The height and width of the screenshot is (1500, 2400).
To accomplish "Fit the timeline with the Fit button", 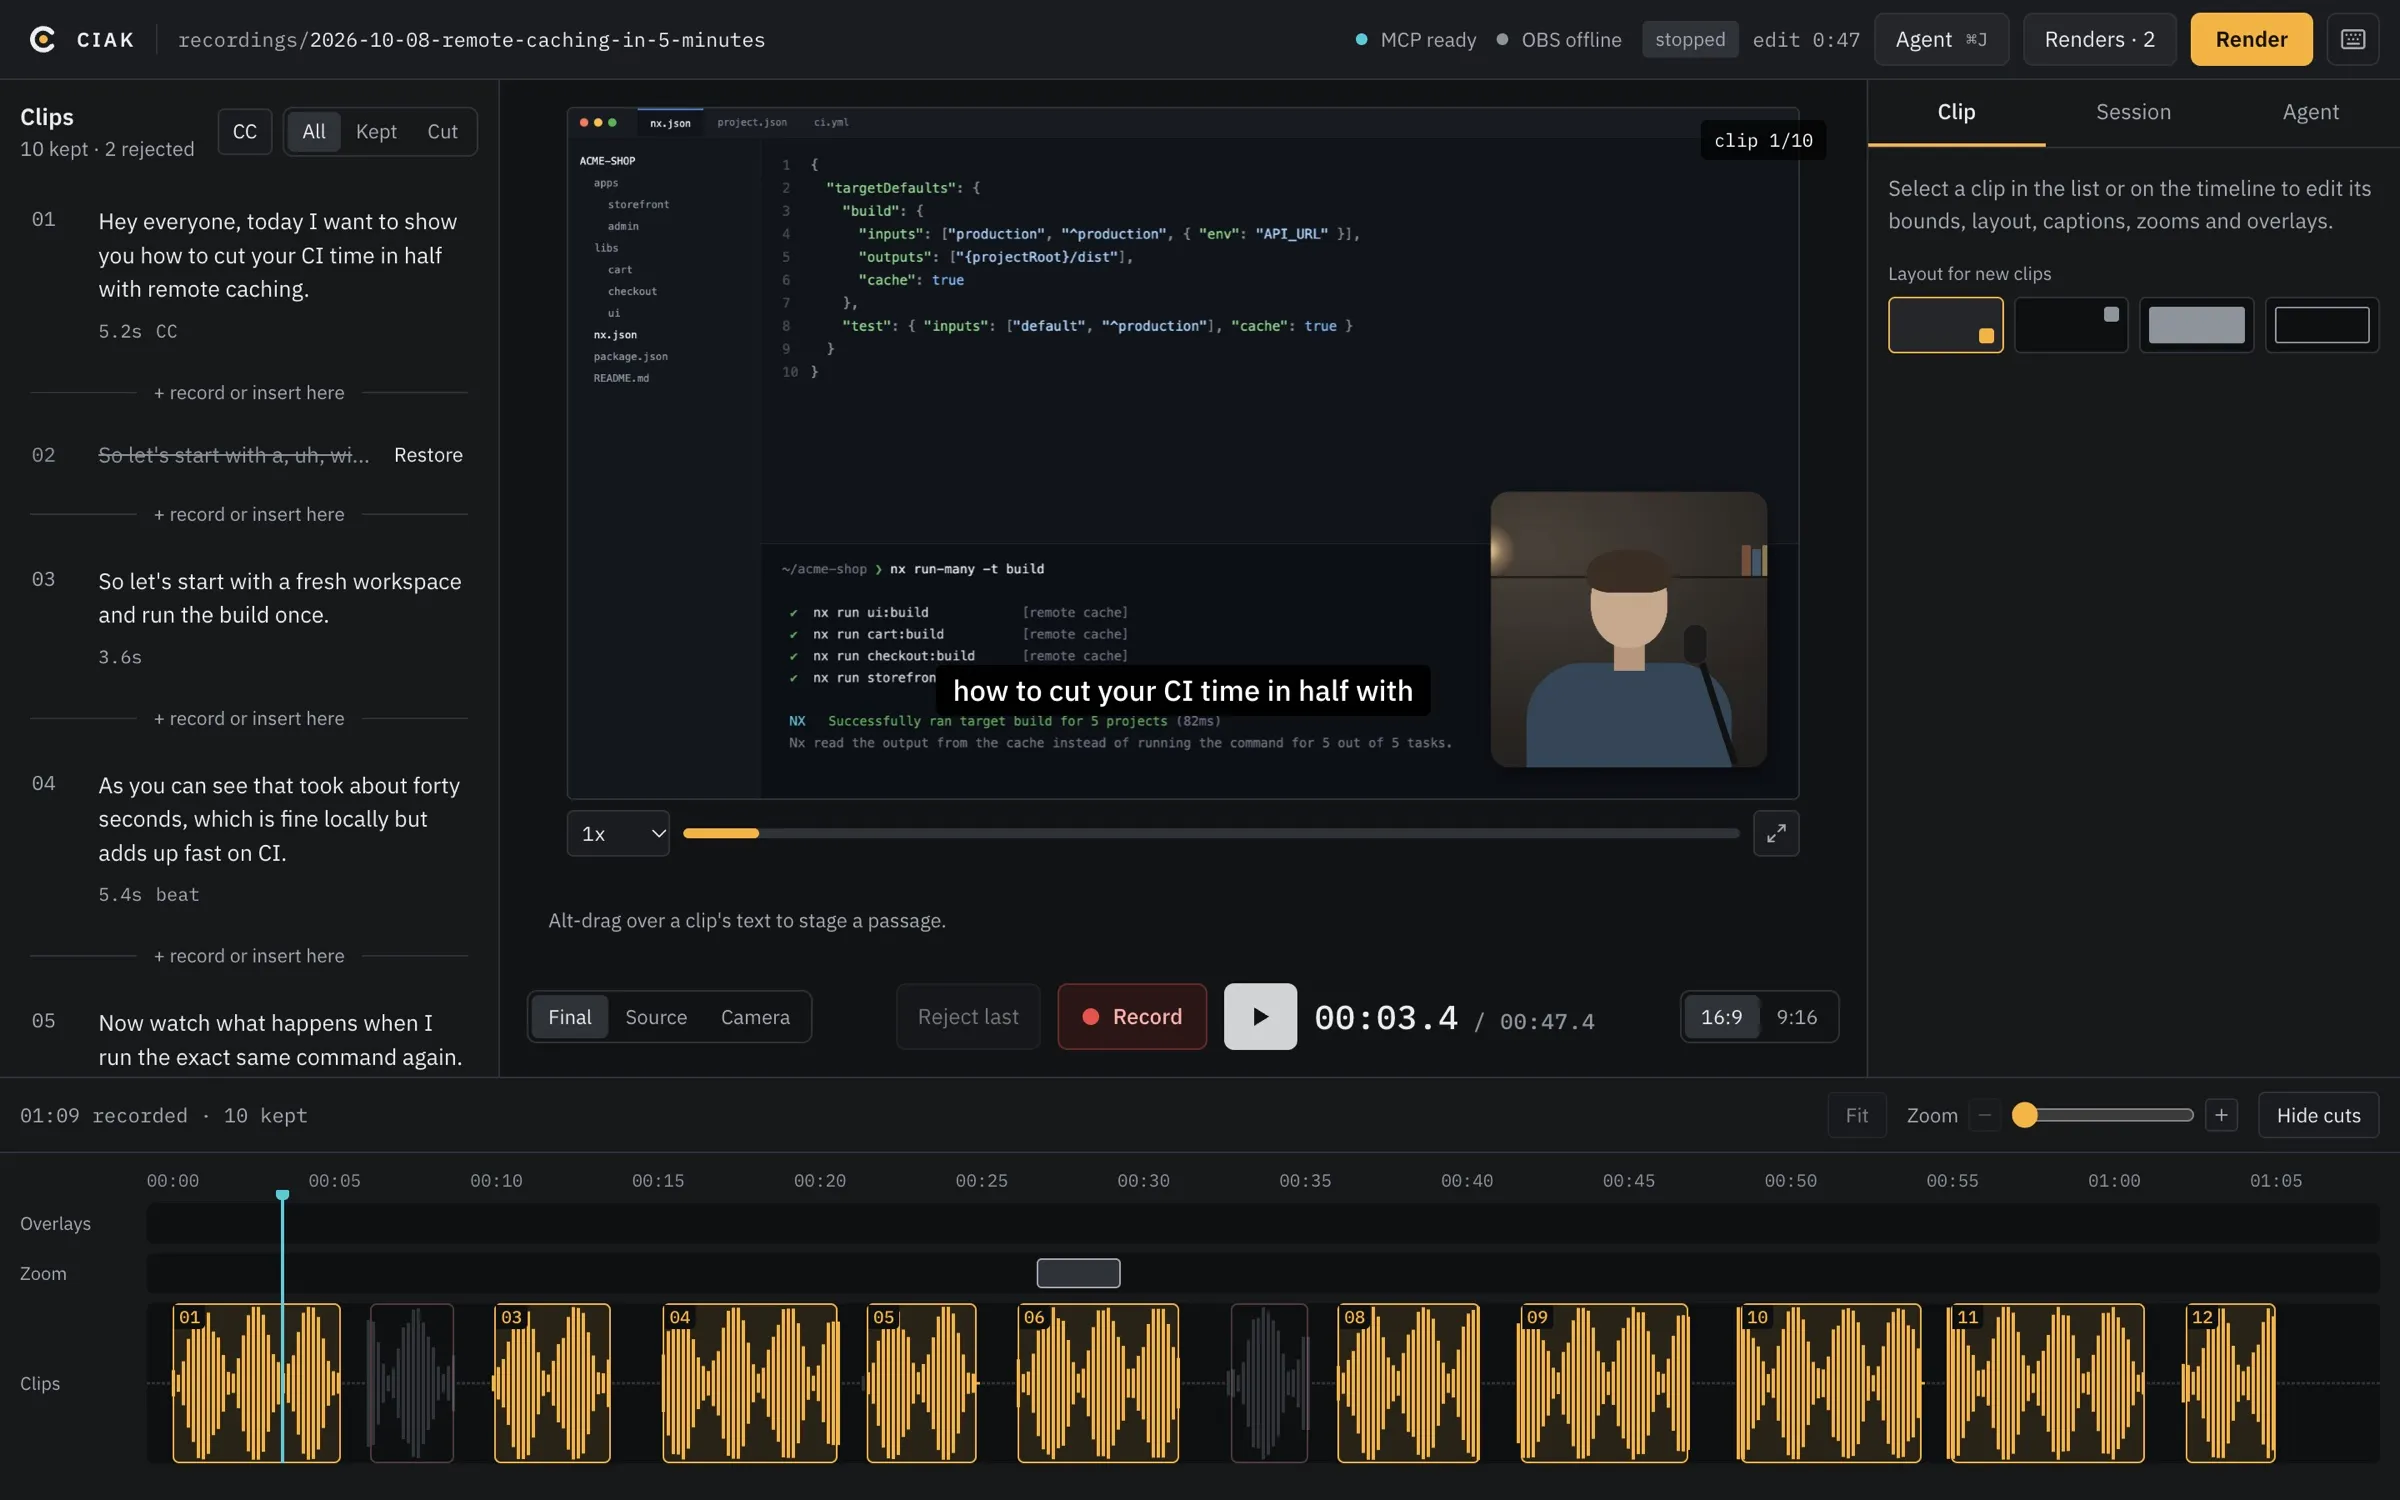I will click(1857, 1115).
